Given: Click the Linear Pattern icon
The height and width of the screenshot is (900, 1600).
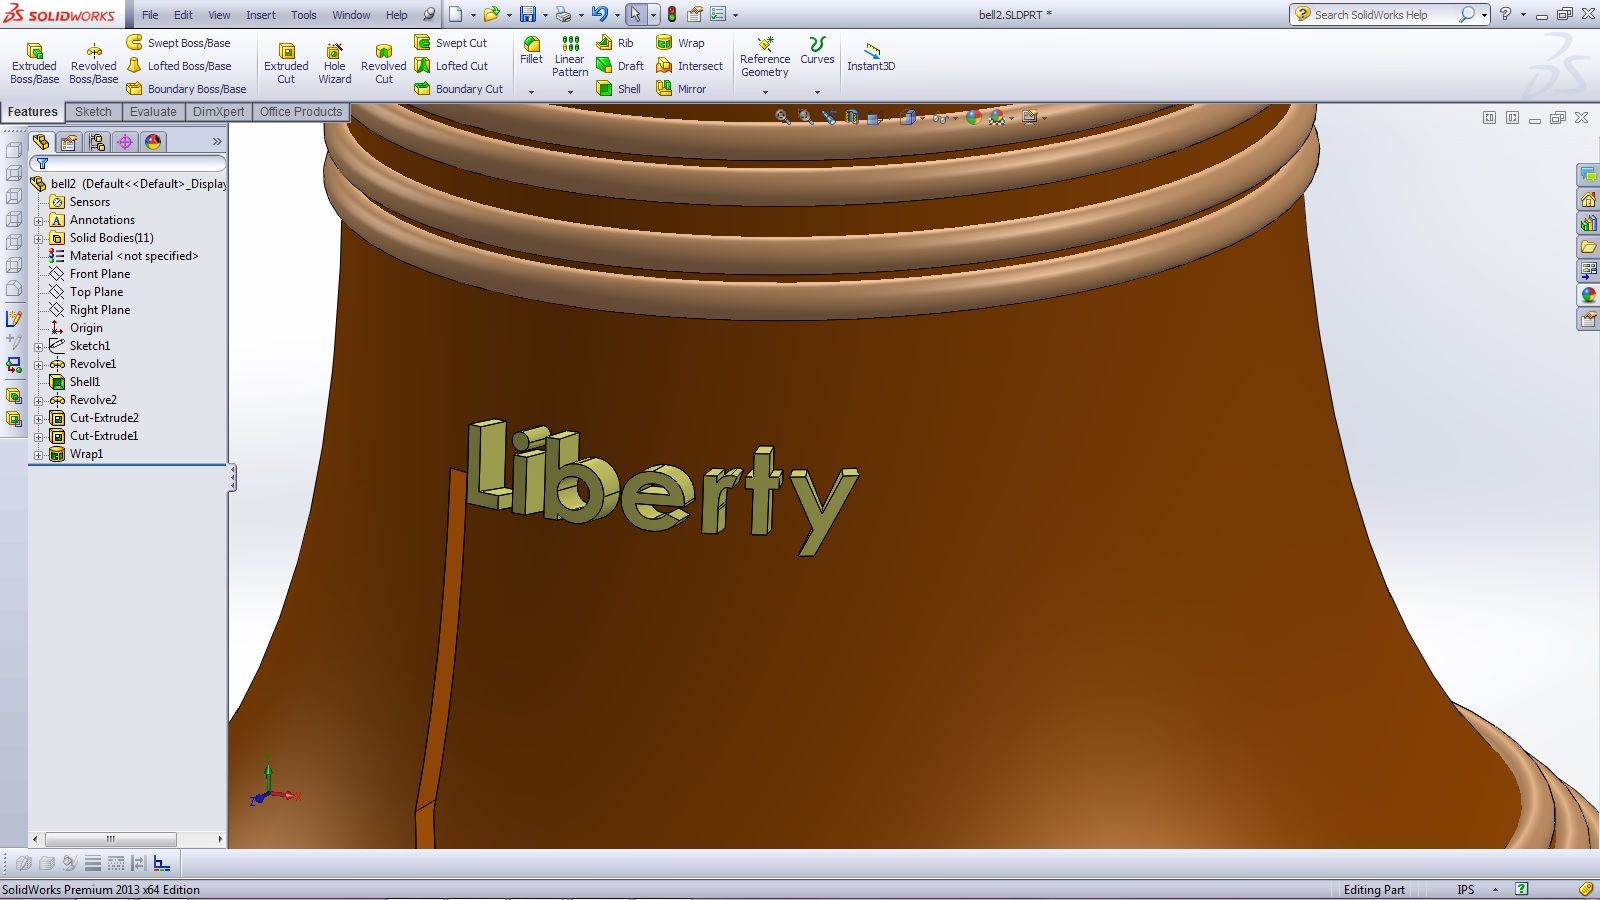Looking at the screenshot, I should [x=570, y=57].
